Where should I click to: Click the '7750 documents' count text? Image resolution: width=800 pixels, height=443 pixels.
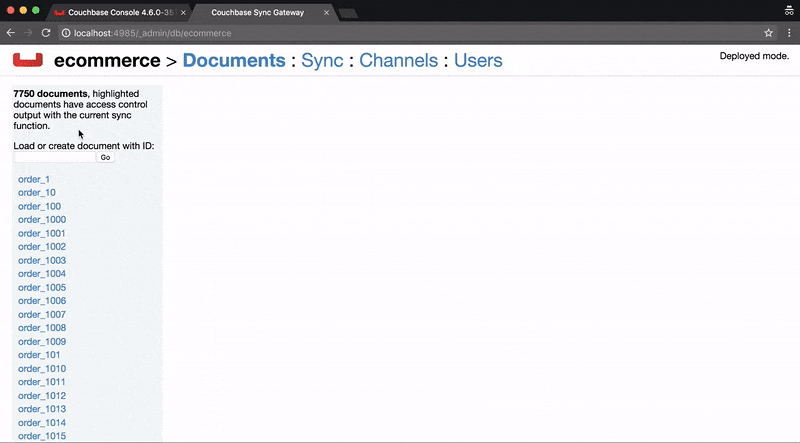51,93
